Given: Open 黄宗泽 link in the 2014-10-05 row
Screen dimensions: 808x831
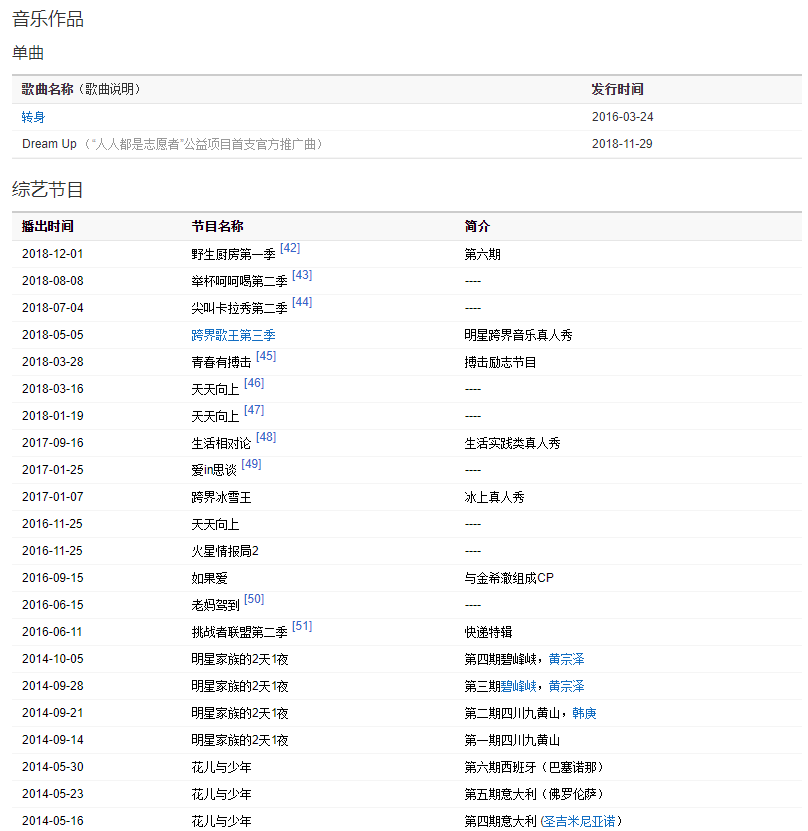Looking at the screenshot, I should coord(566,659).
